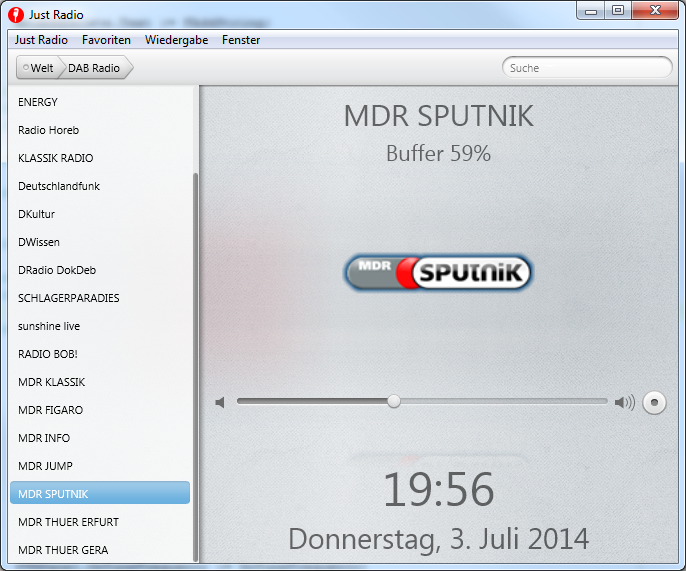686x571 pixels.
Task: Click the loud speaker icon right of volume slider
Action: (x=624, y=402)
